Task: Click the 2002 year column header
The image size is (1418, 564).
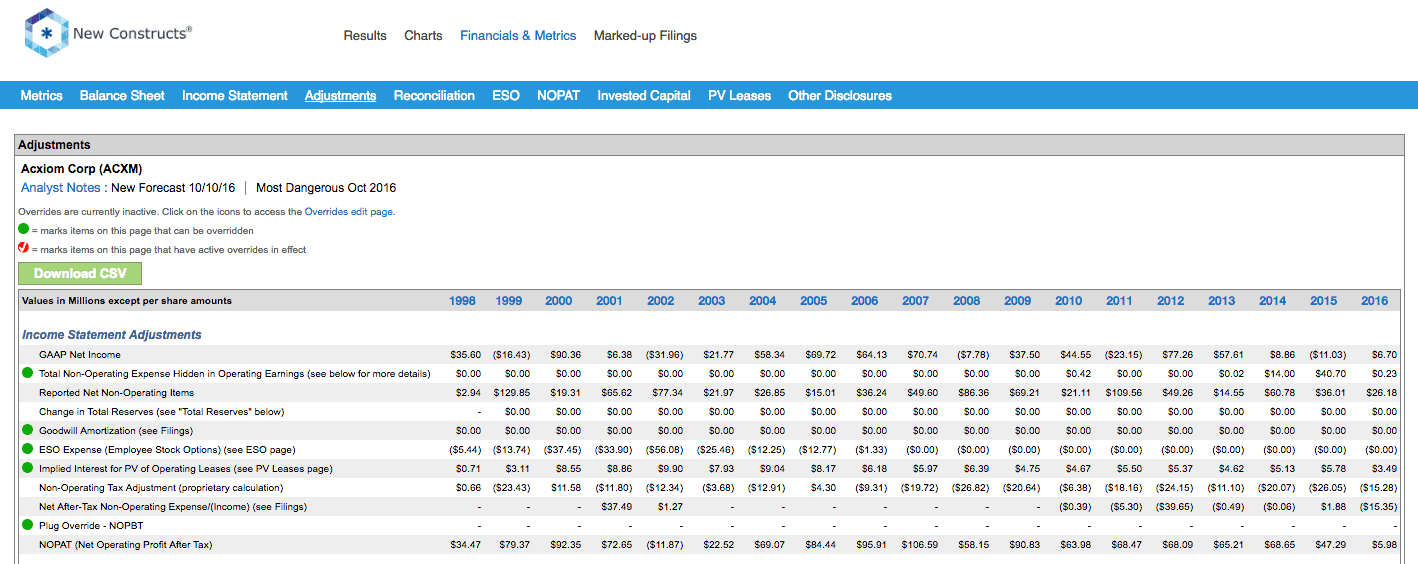Action: pos(660,301)
